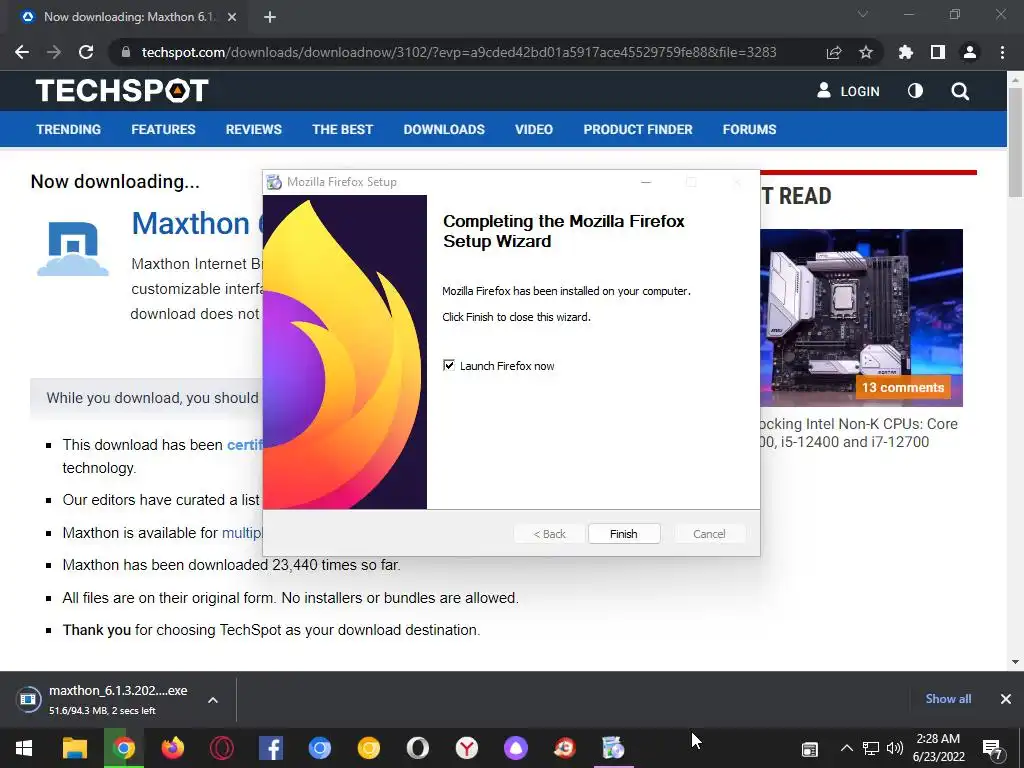Open File Explorer from taskbar
Screen dimensions: 1024x768
pyautogui.click(x=74, y=748)
